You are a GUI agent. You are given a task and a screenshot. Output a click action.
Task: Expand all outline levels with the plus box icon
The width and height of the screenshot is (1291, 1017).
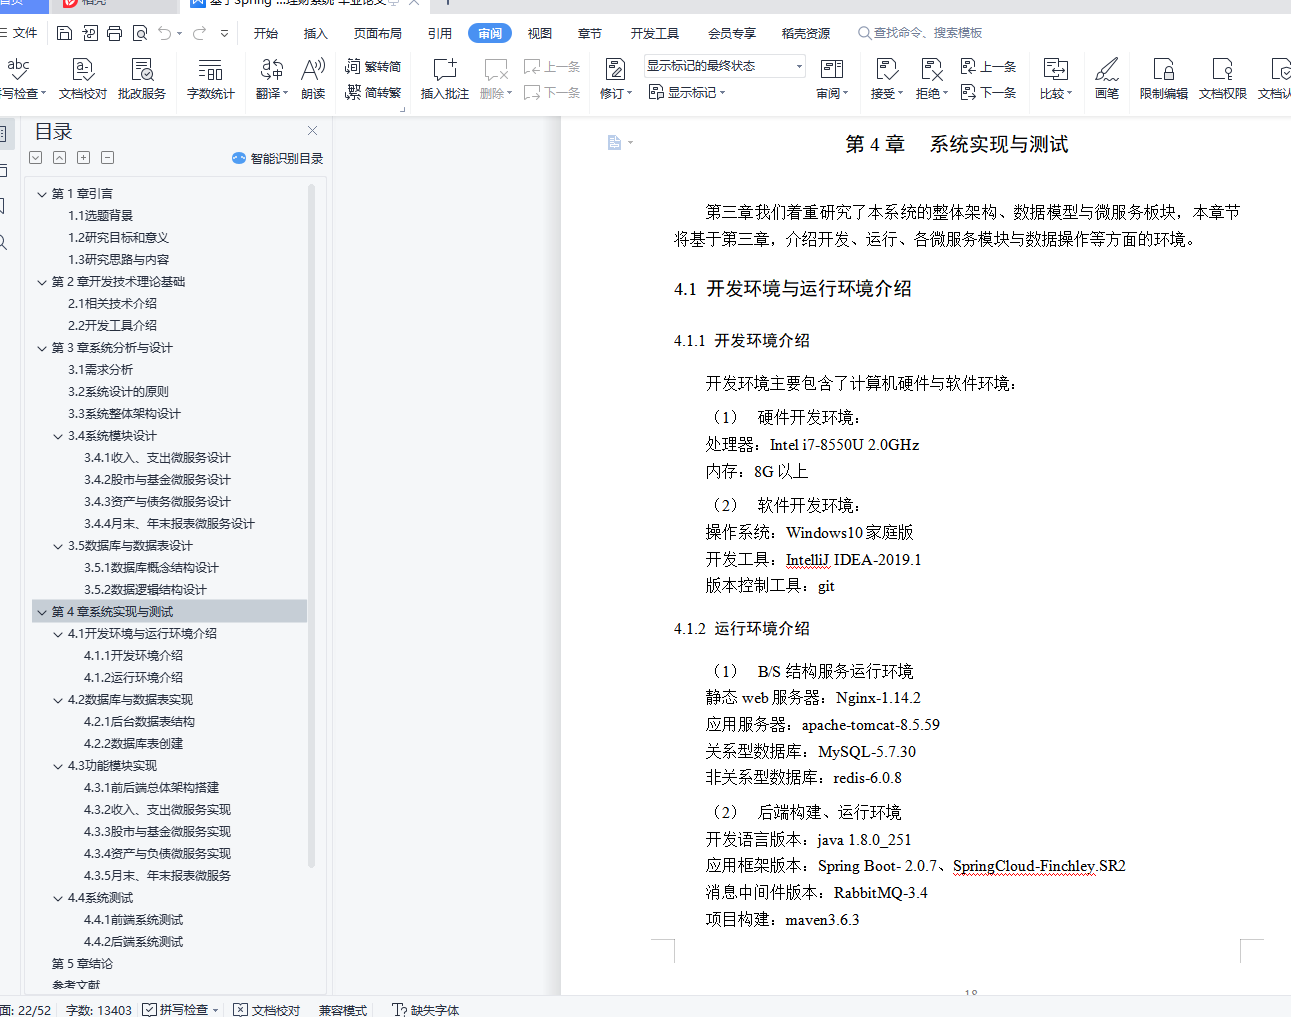coord(84,158)
